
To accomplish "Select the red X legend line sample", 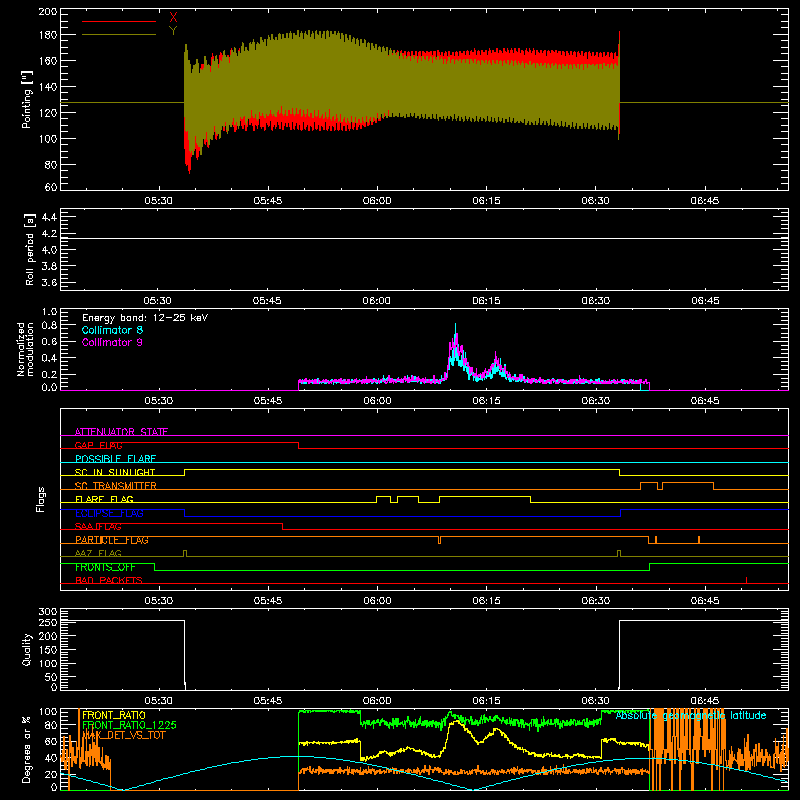I will pos(119,21).
